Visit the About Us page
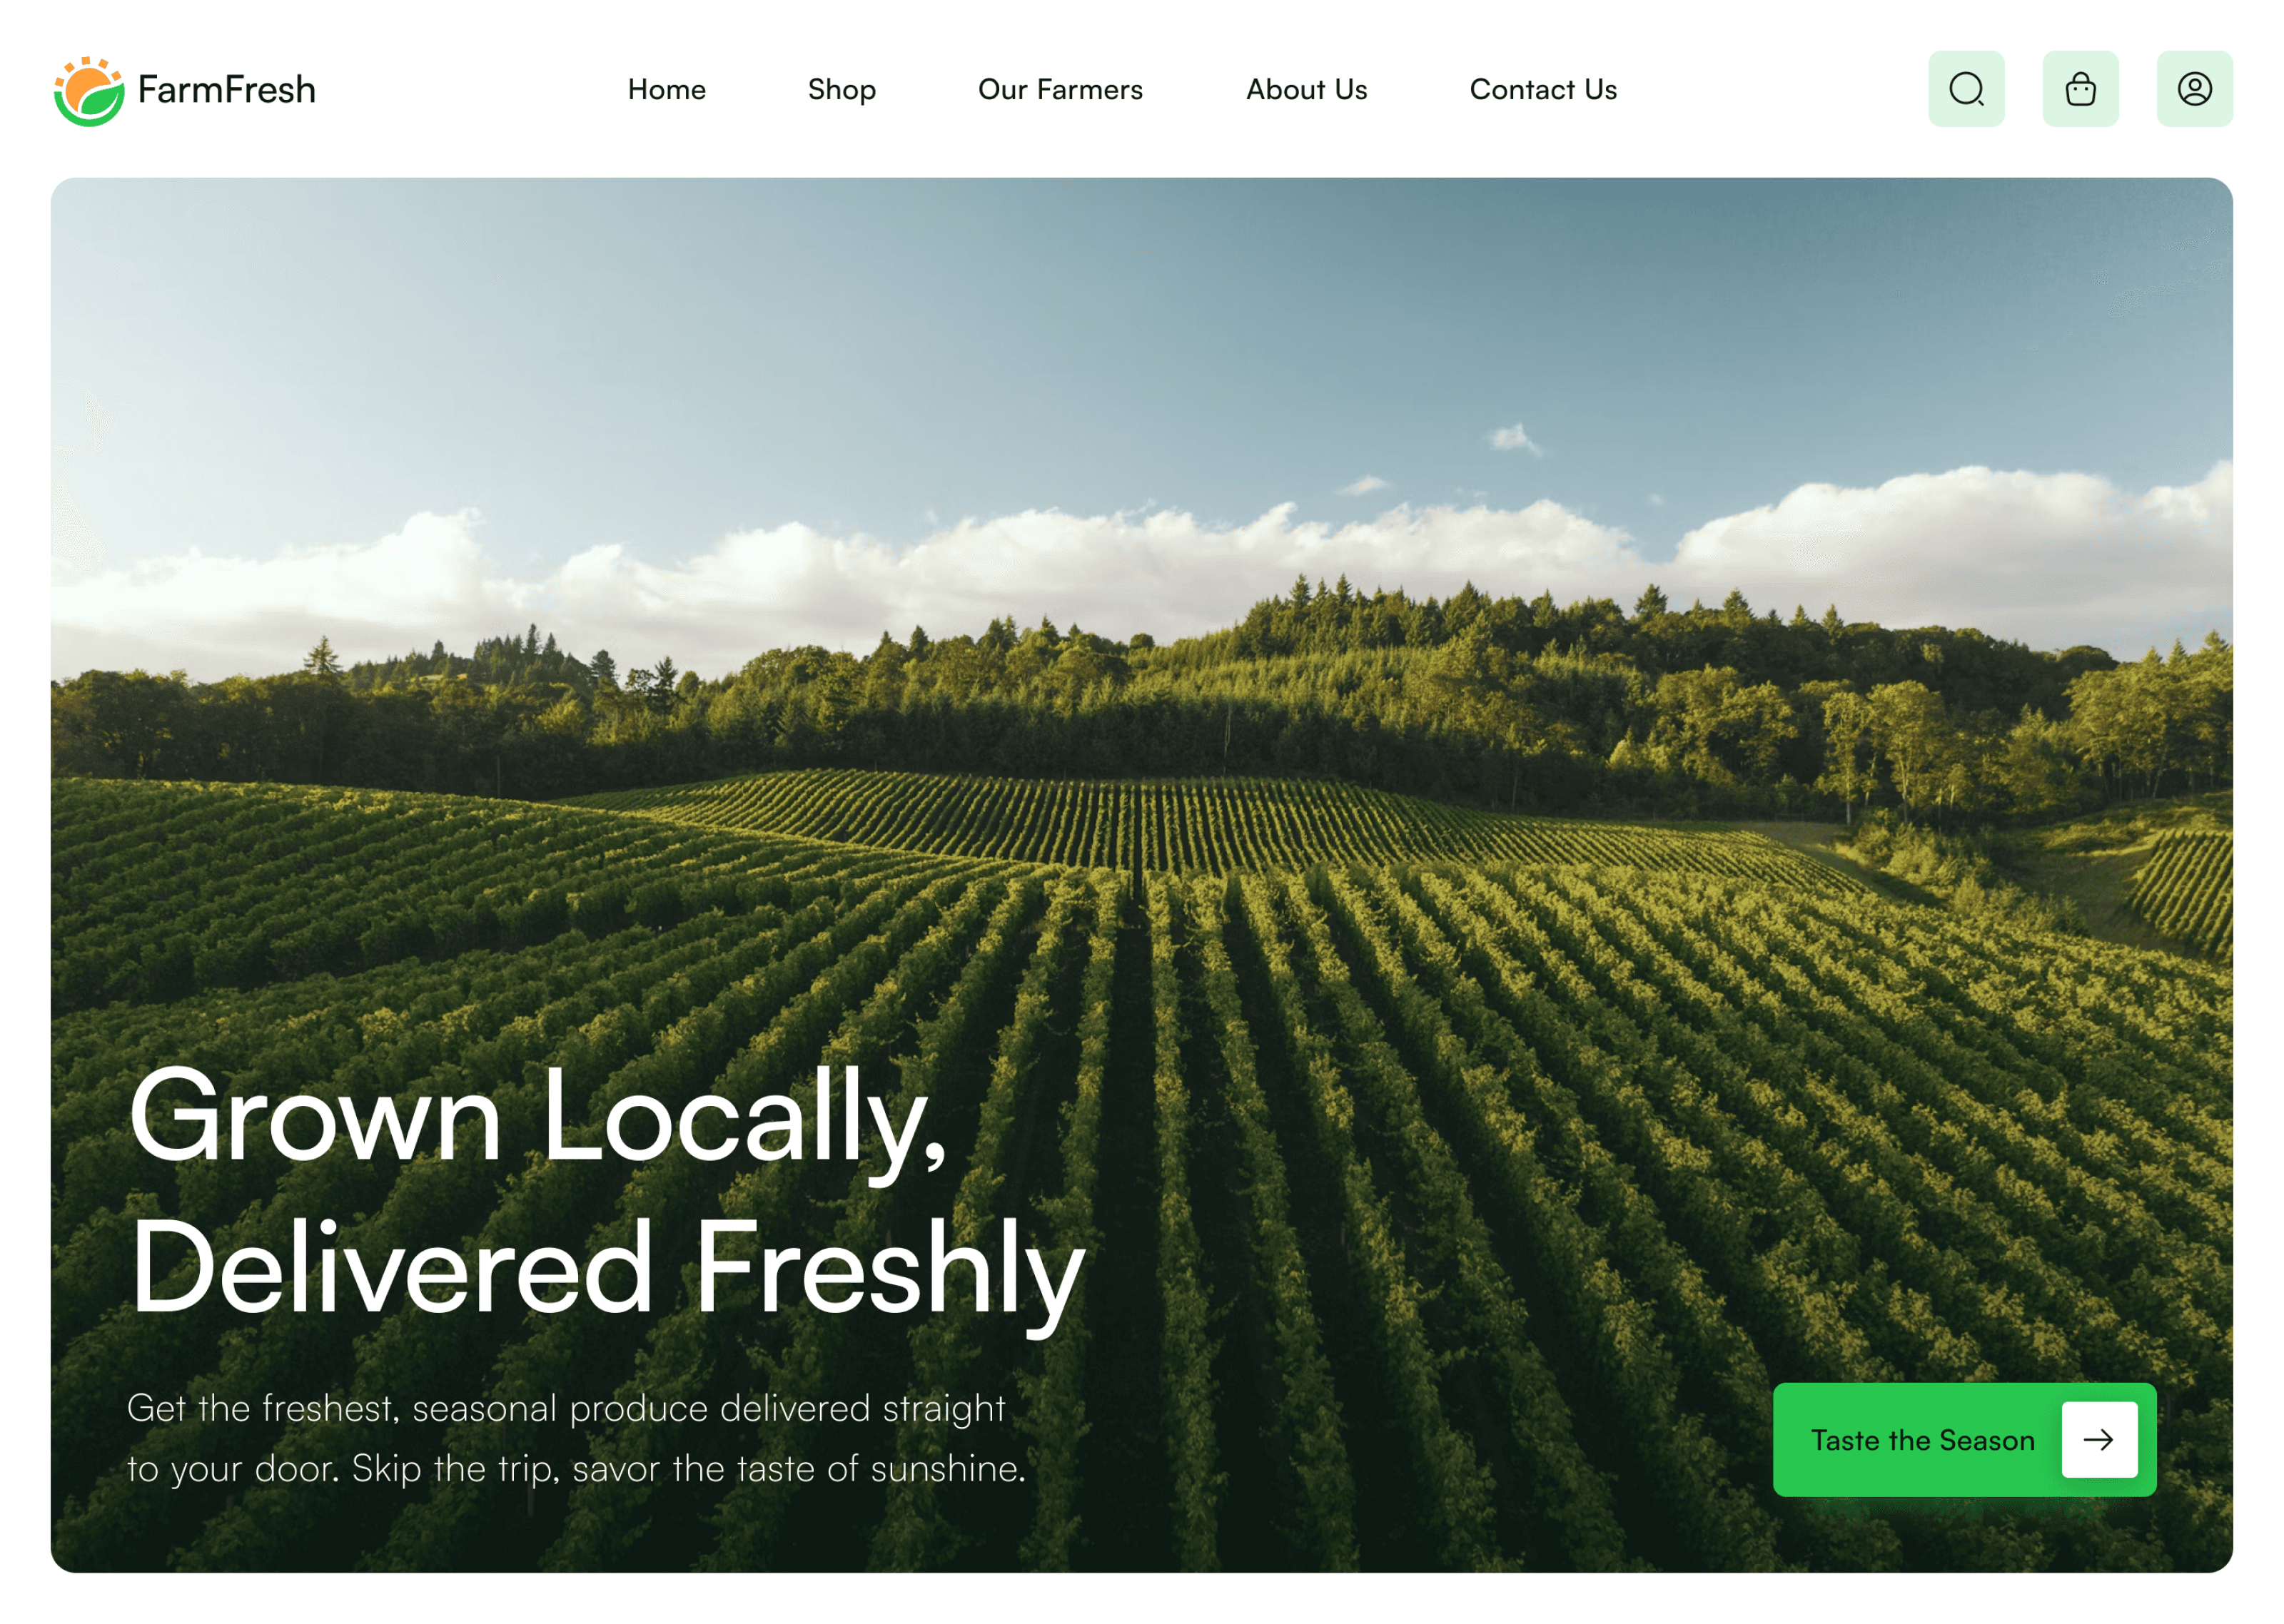Screen dimensions: 2284x1624 point(1306,90)
